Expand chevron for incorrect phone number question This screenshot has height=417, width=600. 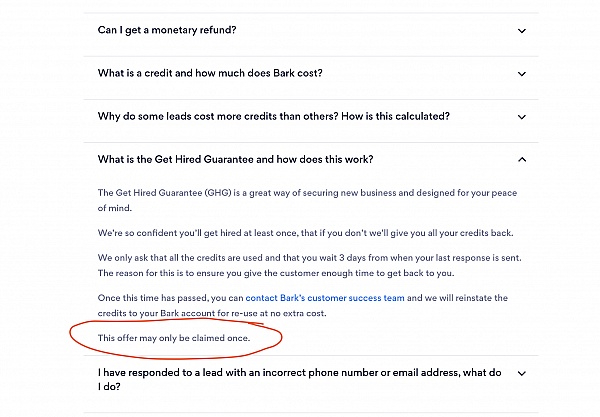coord(521,374)
